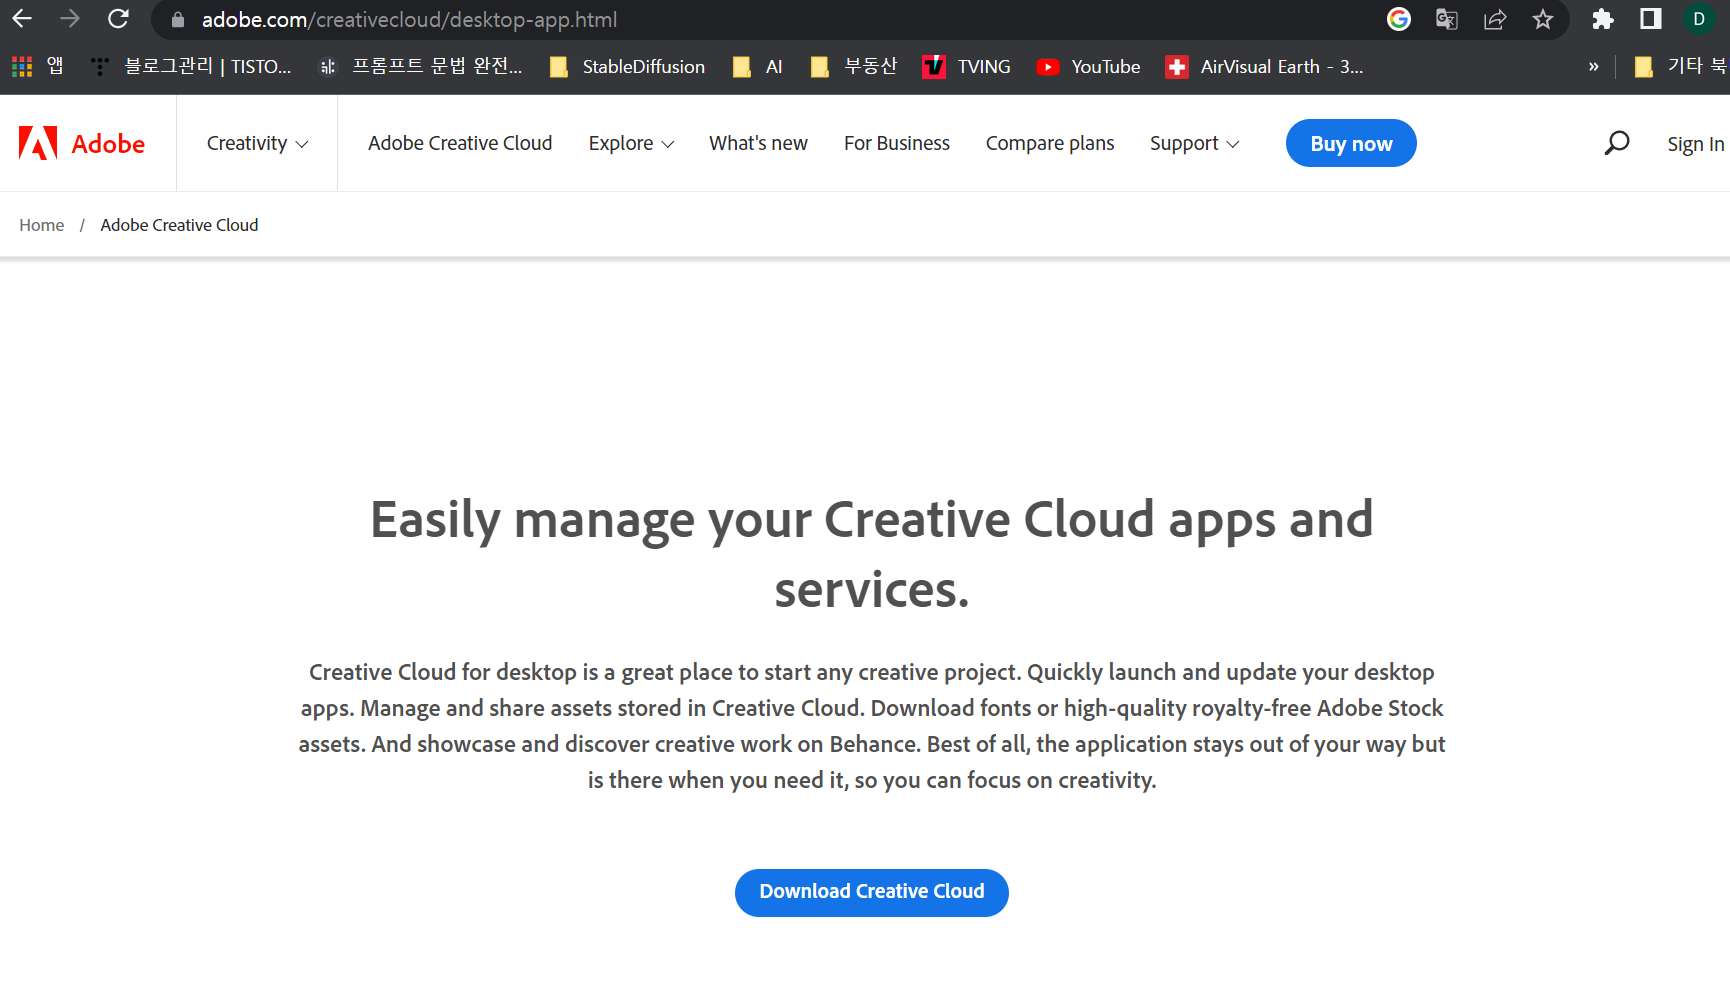Click Sign In link
The image size is (1730, 985).
(1696, 144)
